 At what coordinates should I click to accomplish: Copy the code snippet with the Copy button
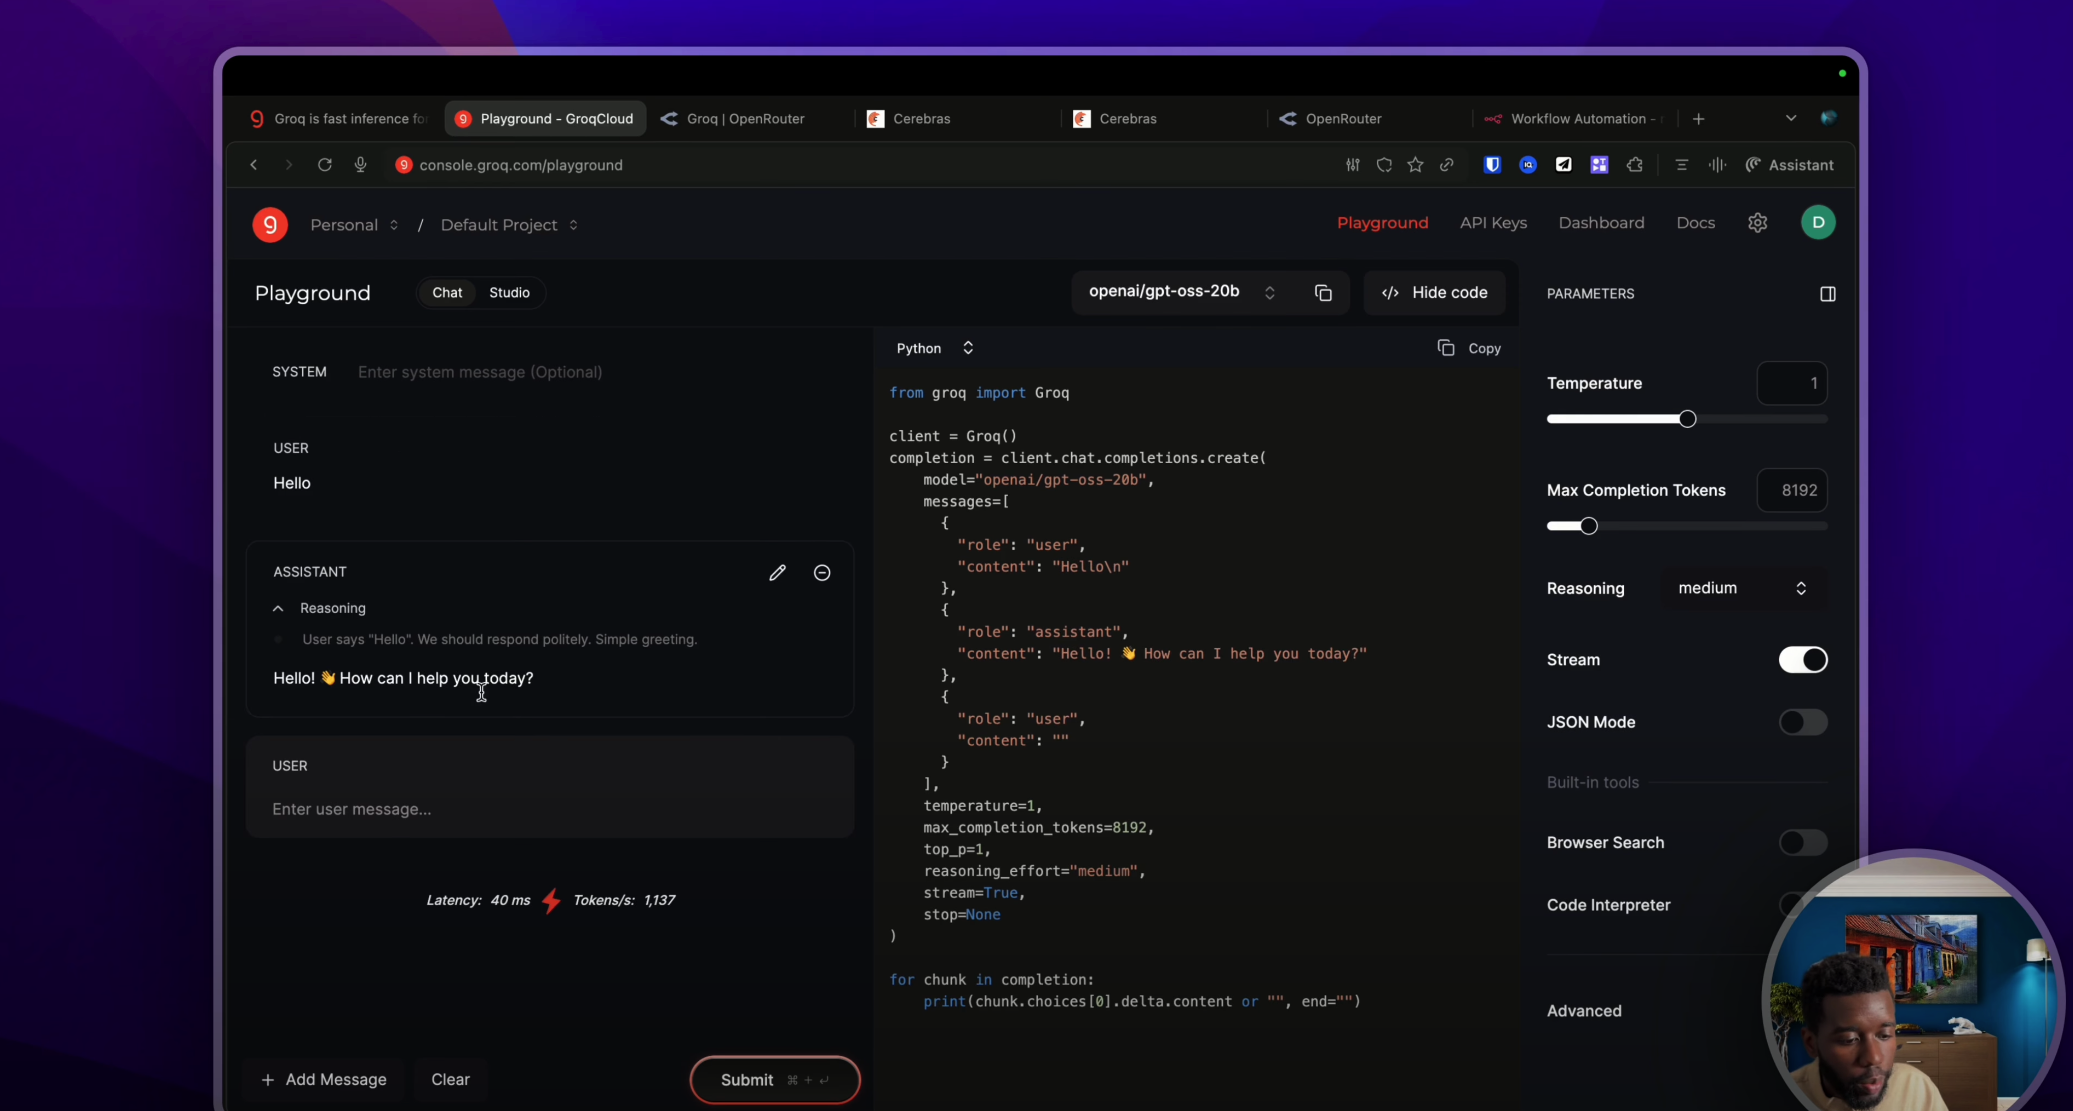click(1468, 348)
